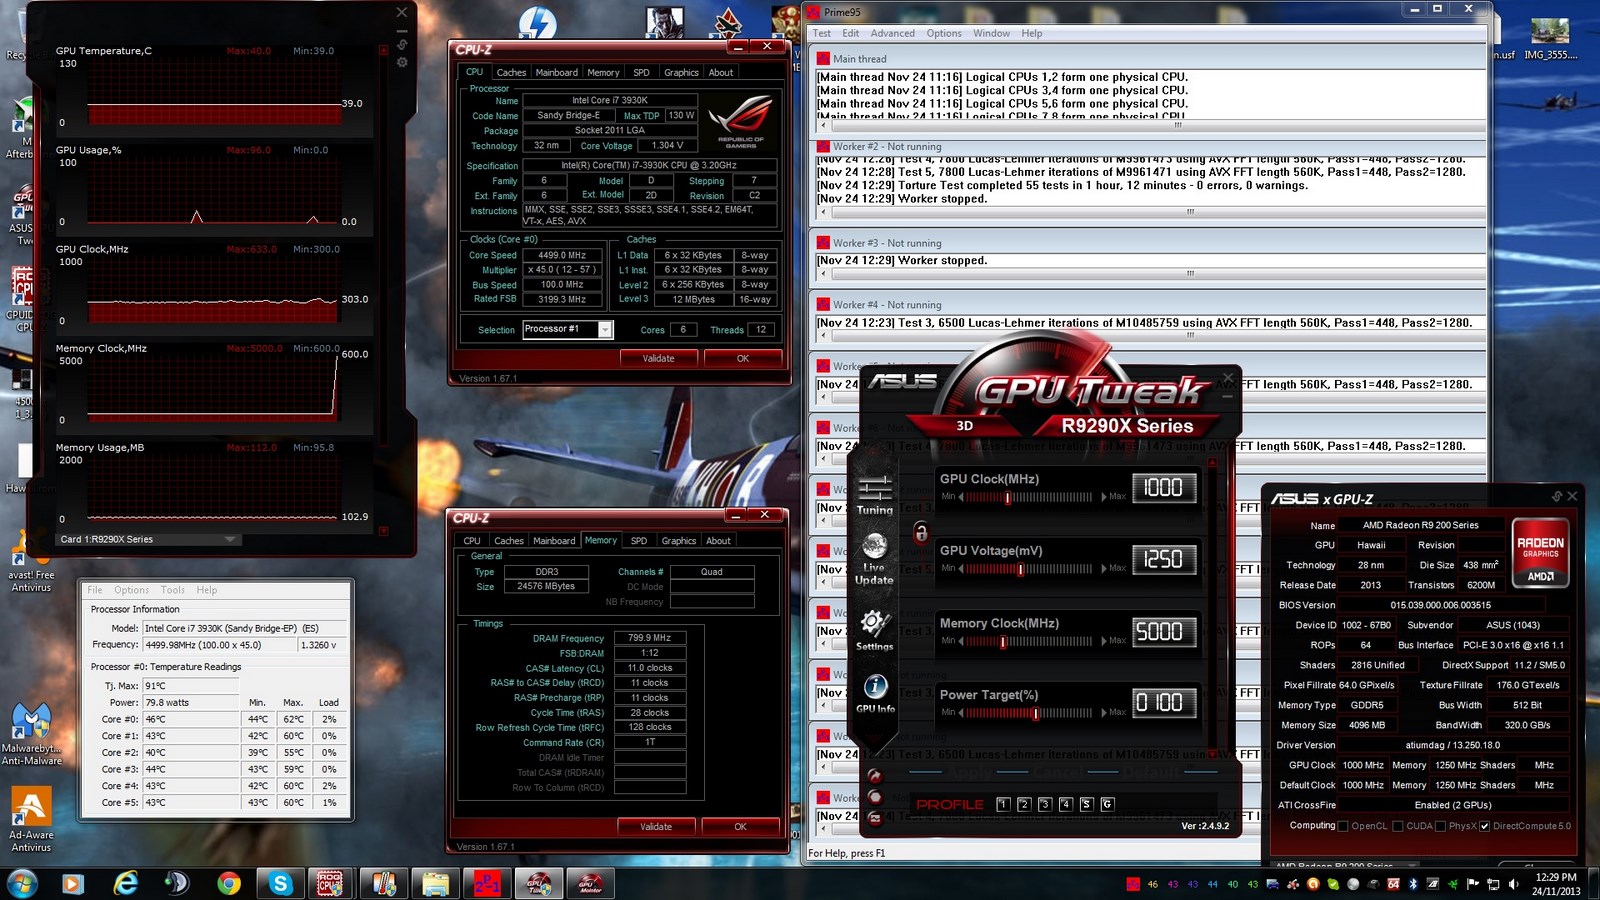
Task: Select profile 4 in GPU Tweak
Action: click(1066, 804)
